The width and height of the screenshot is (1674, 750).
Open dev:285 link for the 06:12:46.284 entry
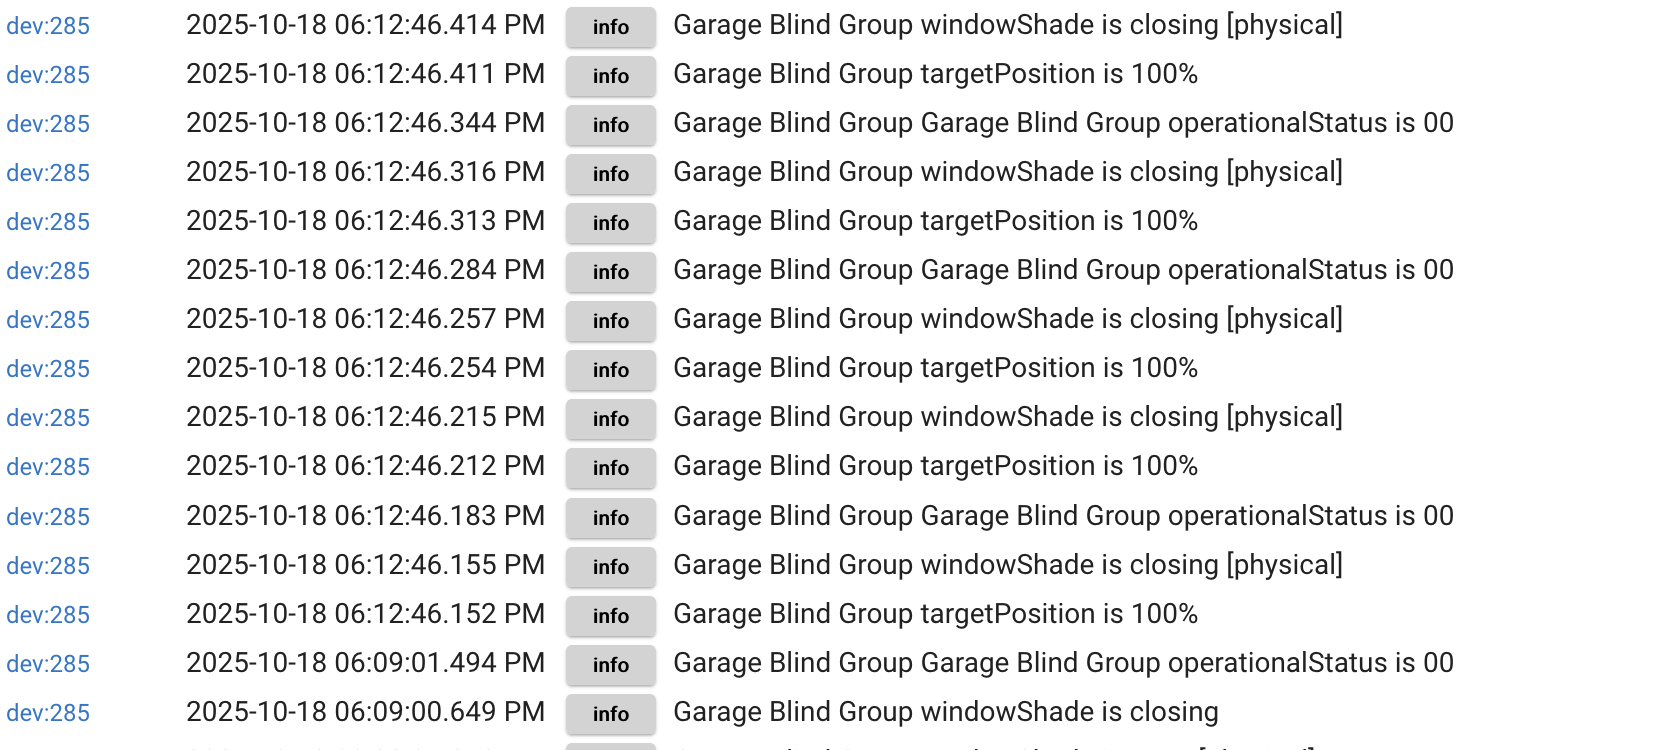(x=48, y=271)
